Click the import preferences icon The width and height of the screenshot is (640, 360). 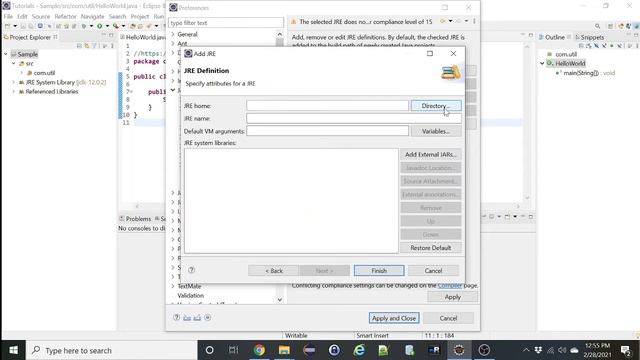(x=187, y=318)
